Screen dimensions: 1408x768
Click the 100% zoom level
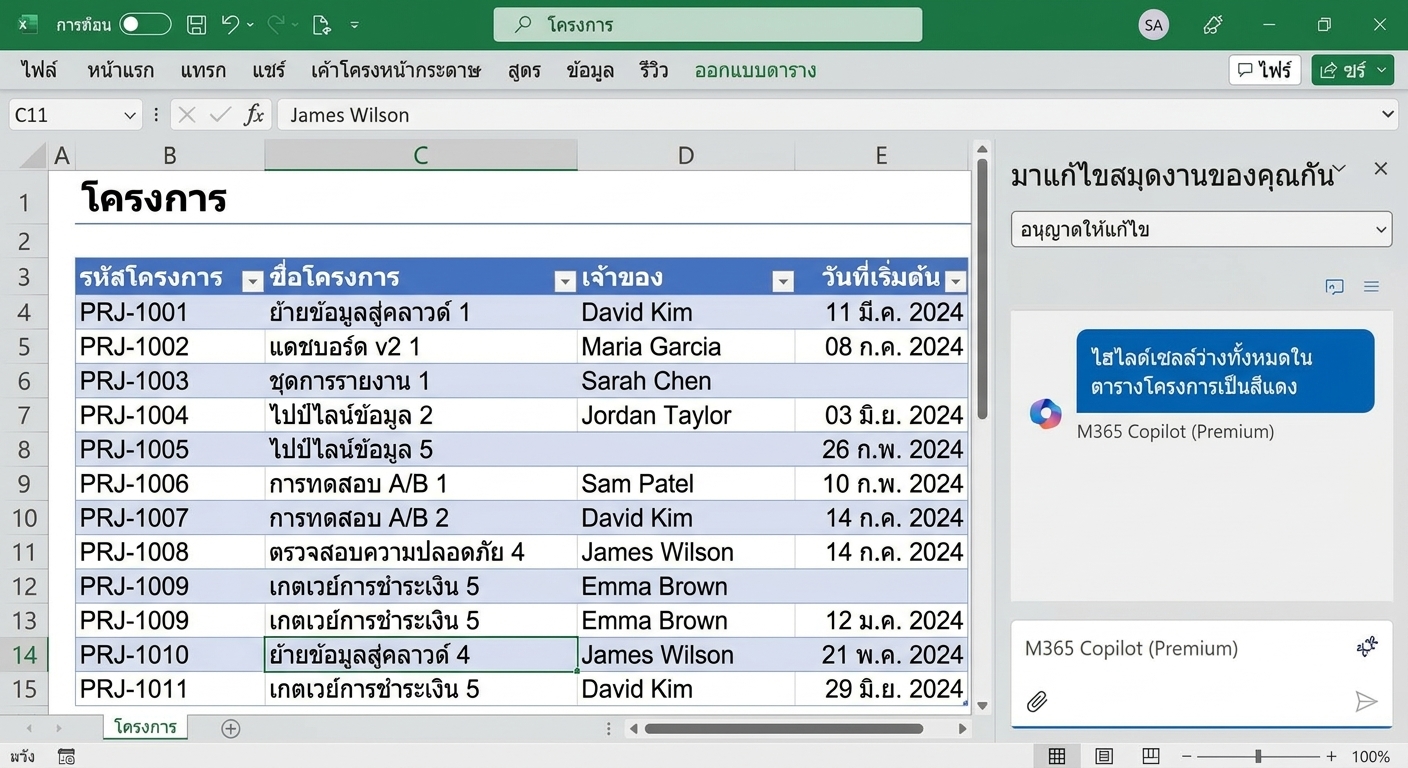click(x=1371, y=756)
